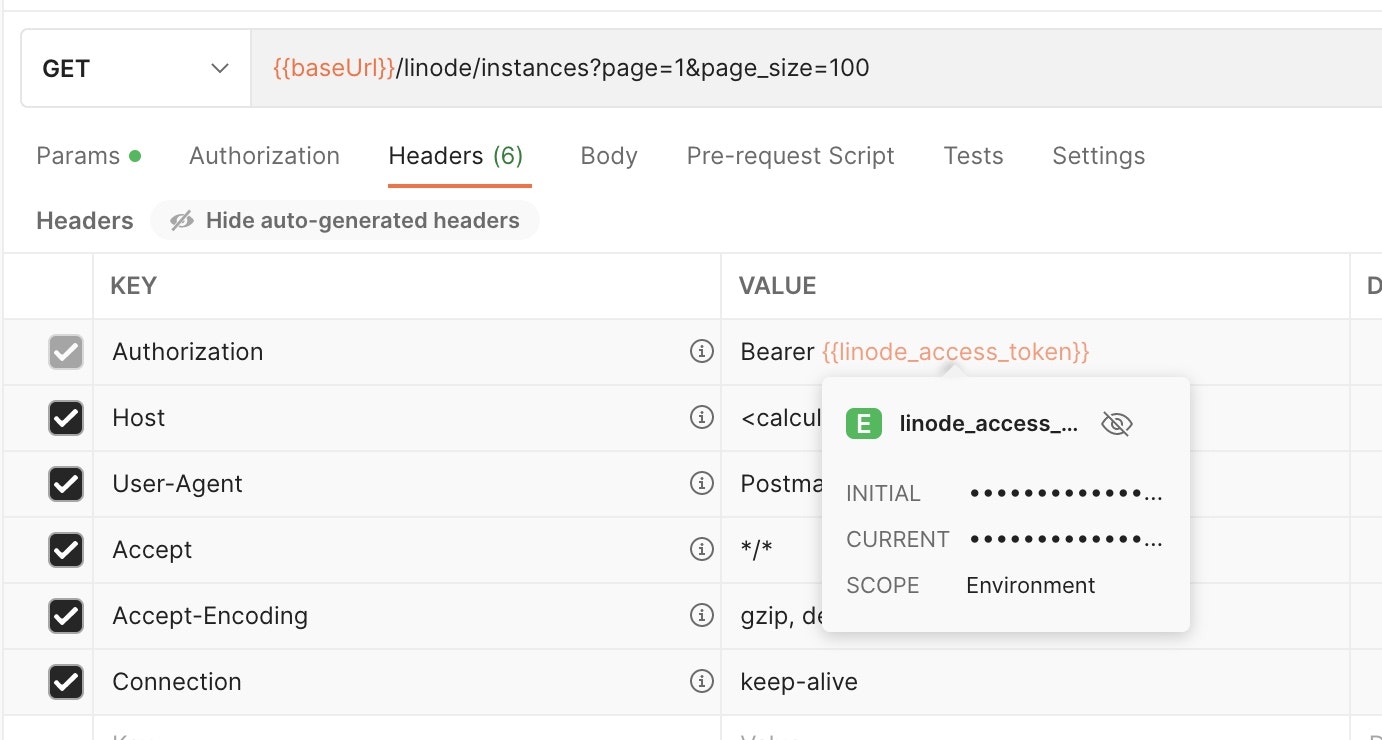The image size is (1382, 740).
Task: Disable the User-Agent header checkbox
Action: click(66, 484)
